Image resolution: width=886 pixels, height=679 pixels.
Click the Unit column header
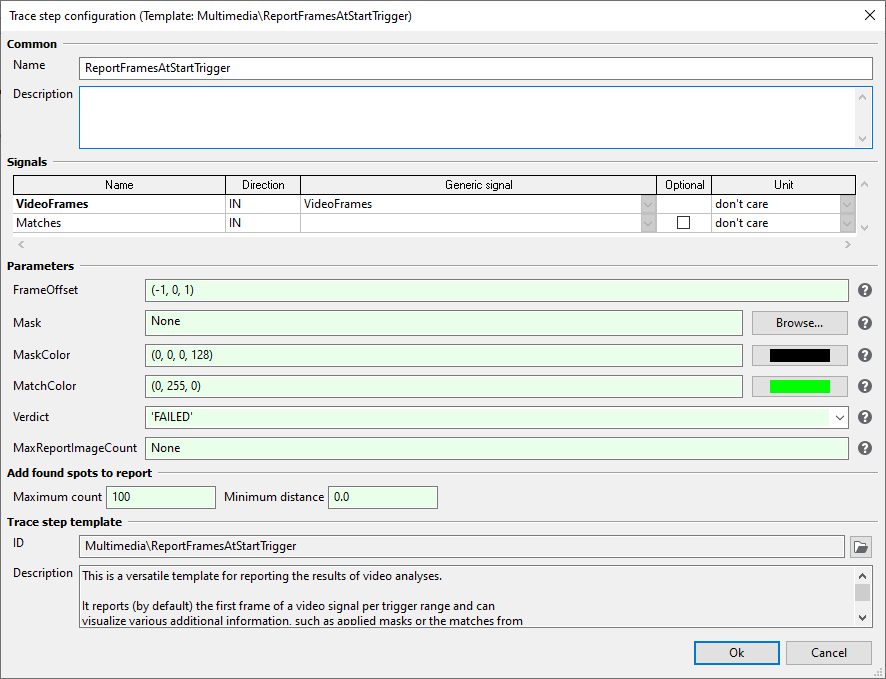[783, 185]
